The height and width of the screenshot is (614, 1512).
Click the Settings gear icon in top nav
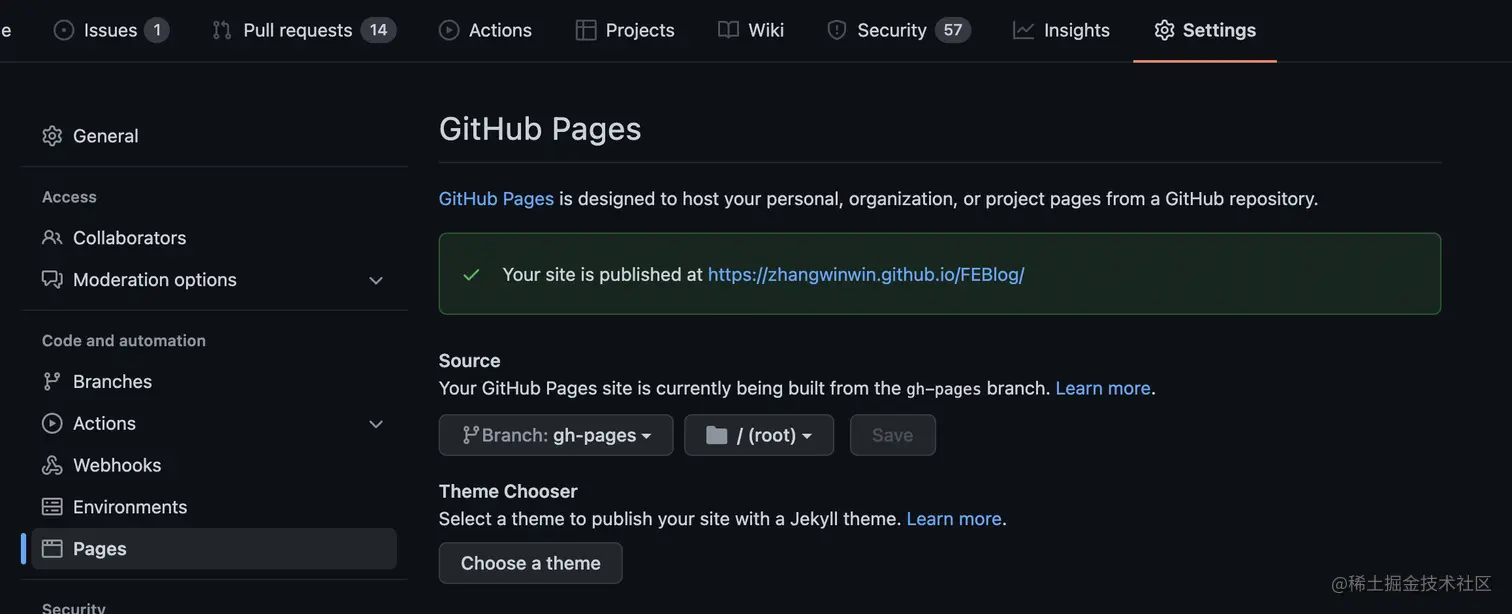1164,30
